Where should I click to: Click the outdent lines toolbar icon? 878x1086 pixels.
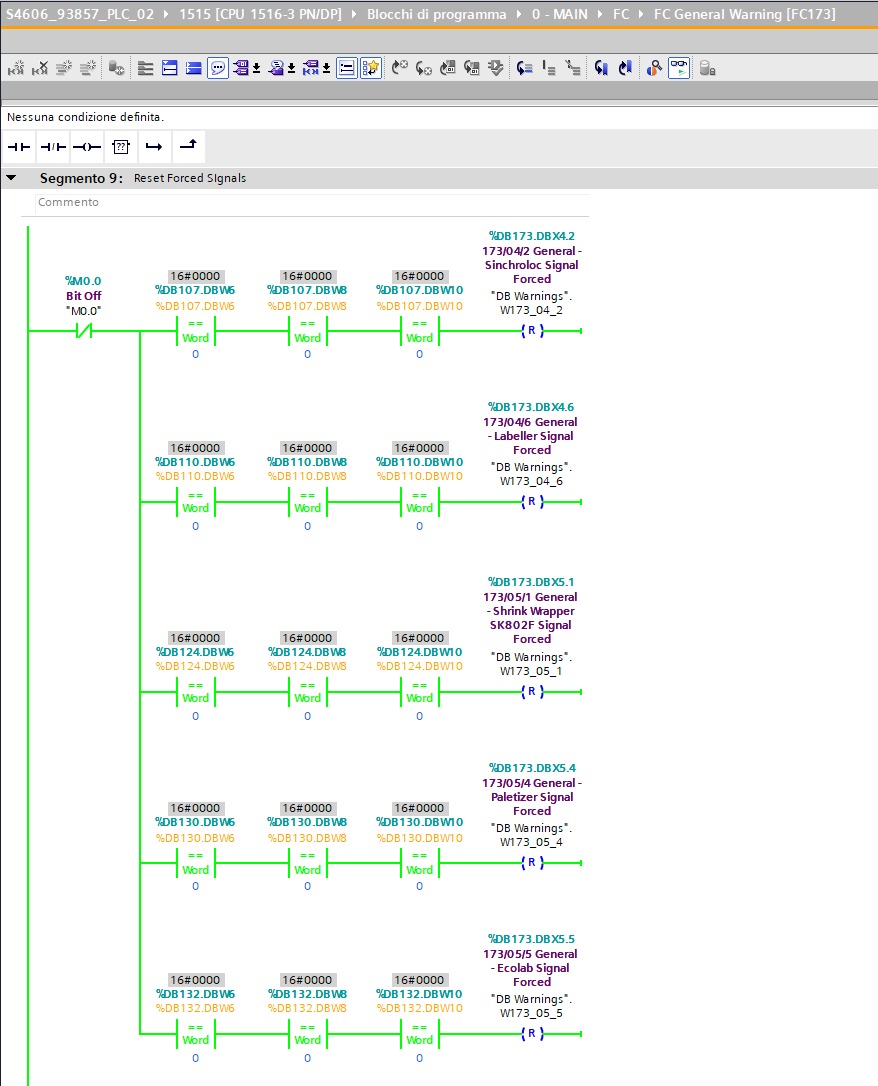[573, 68]
